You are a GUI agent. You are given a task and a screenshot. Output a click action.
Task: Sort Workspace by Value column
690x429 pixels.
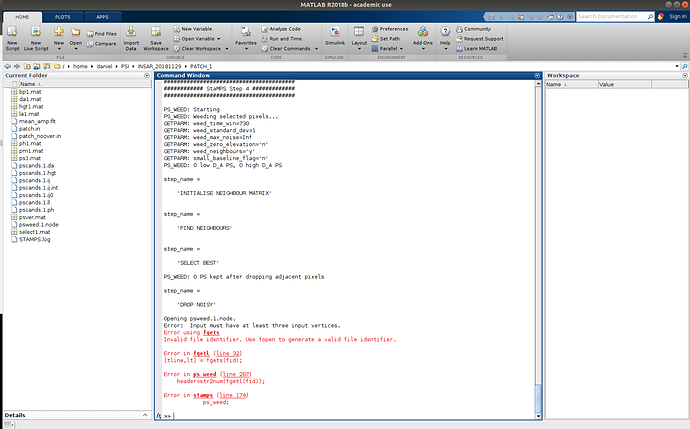(624, 84)
